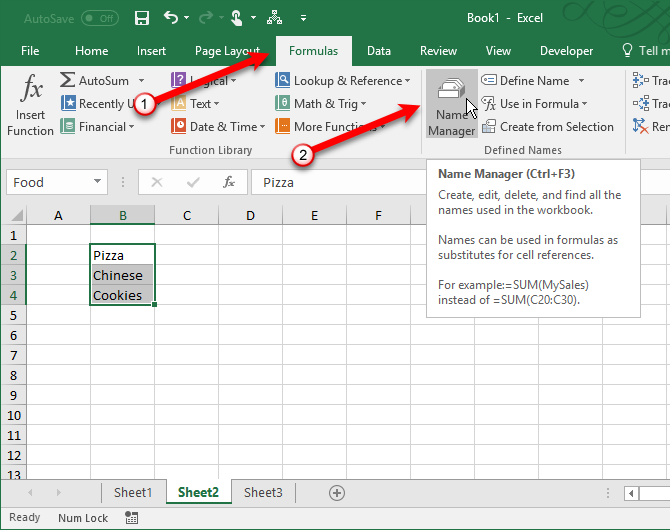Image resolution: width=670 pixels, height=530 pixels.
Task: Click the Date & Time function icon
Action: click(180, 127)
